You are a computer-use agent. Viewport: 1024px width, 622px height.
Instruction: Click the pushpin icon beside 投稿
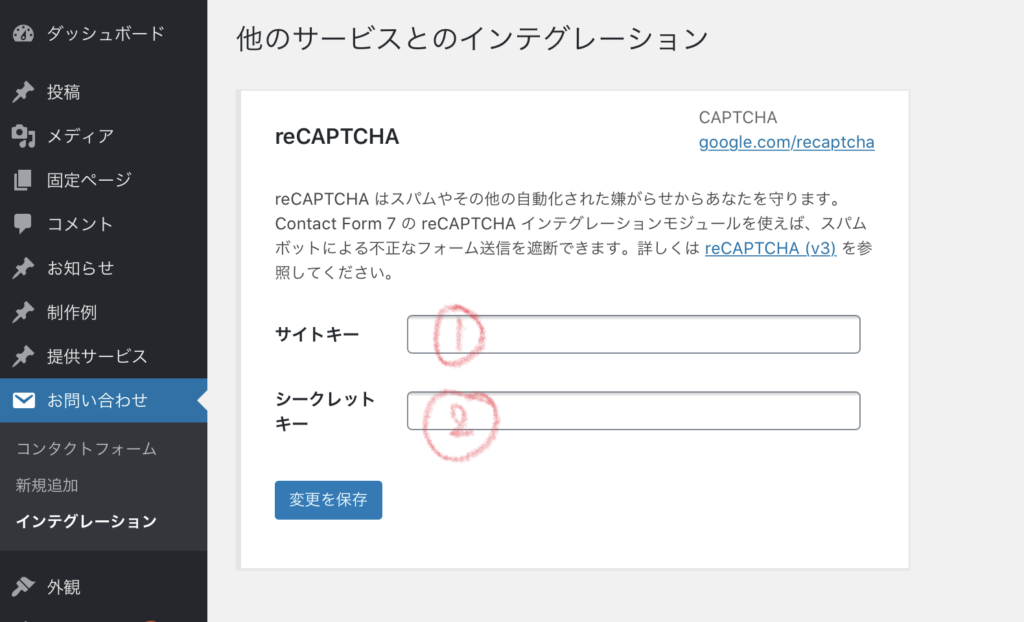[23, 92]
